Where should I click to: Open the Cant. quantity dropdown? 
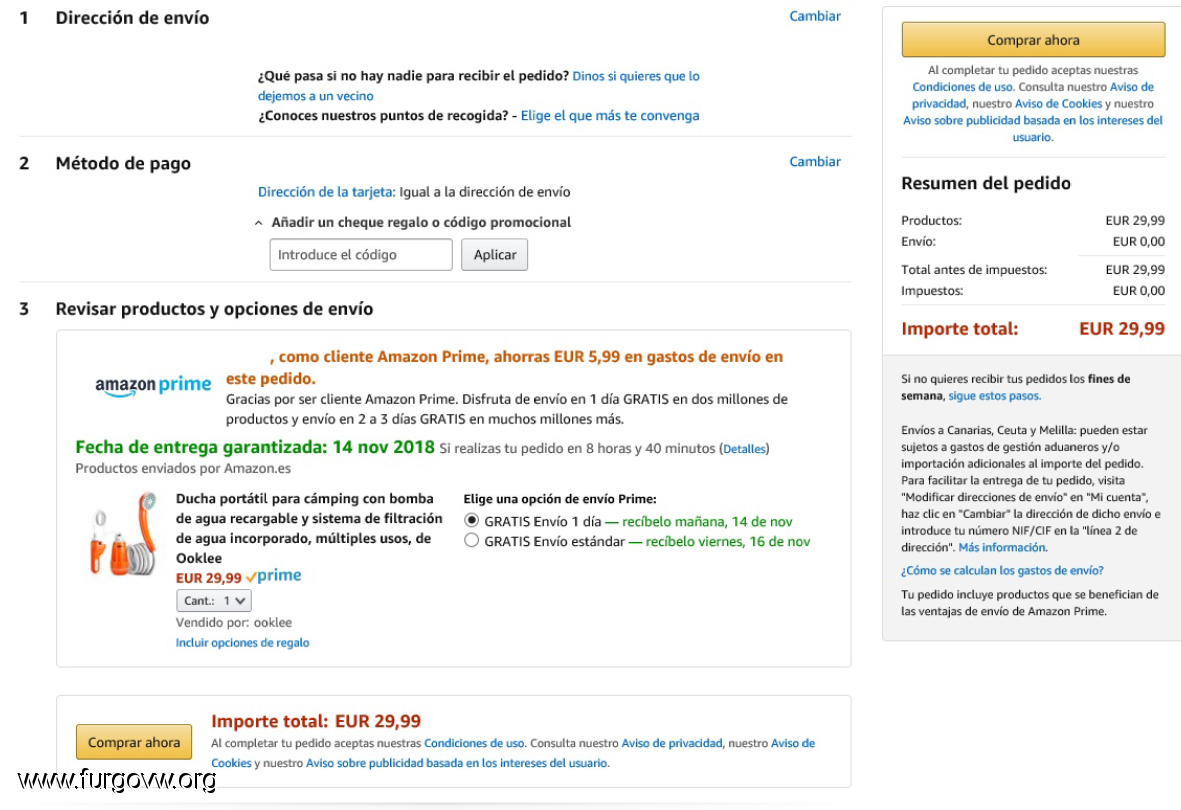214,601
